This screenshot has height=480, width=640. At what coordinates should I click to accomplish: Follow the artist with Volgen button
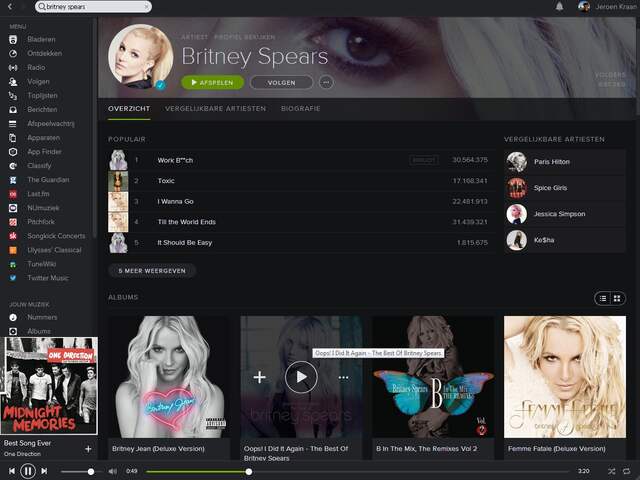282,82
